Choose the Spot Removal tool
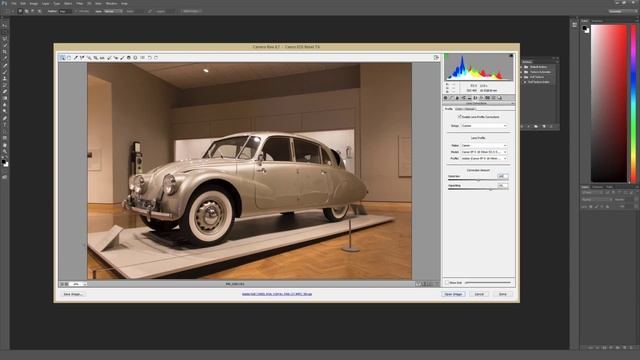640x360 pixels. [x=109, y=58]
